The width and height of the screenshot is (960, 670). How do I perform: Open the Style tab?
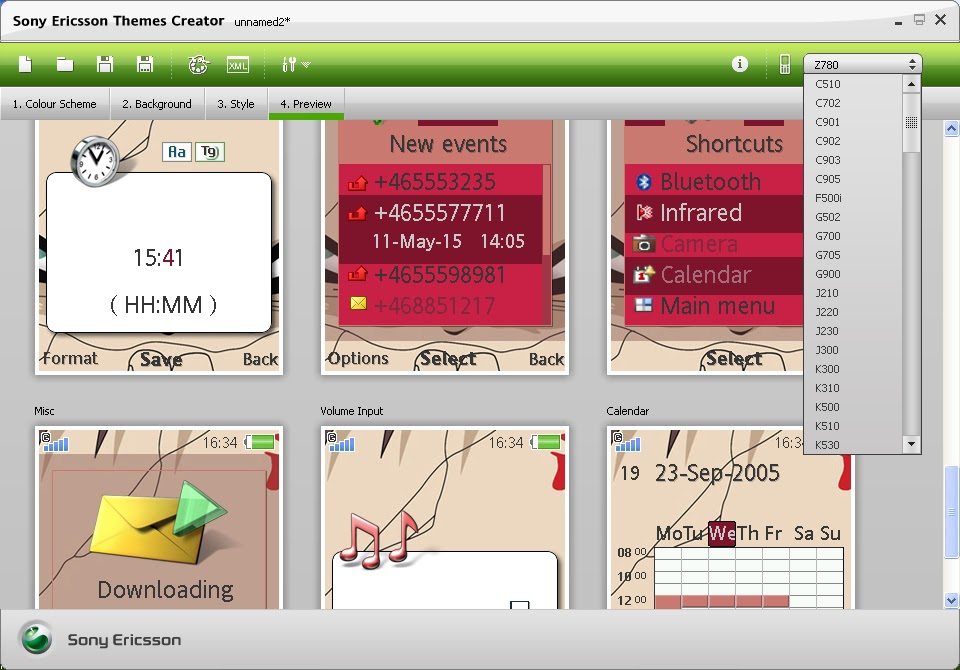tap(236, 104)
